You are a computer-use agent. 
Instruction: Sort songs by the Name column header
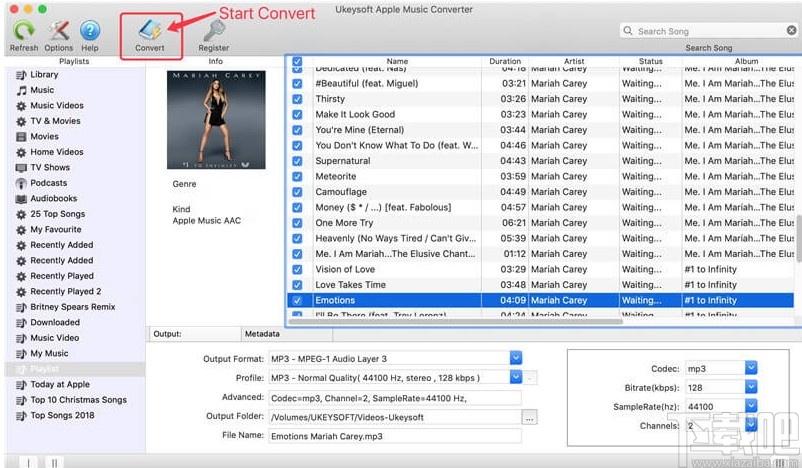point(397,61)
